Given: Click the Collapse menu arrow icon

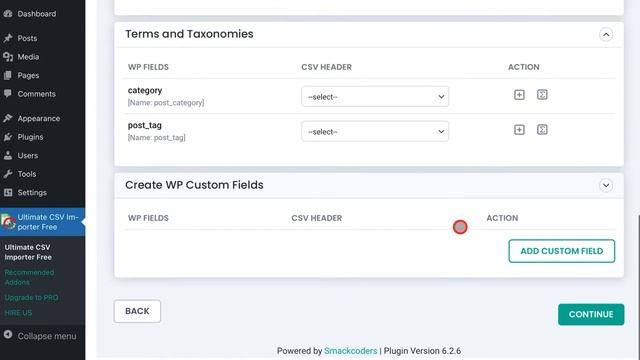Looking at the screenshot, I should point(8,335).
